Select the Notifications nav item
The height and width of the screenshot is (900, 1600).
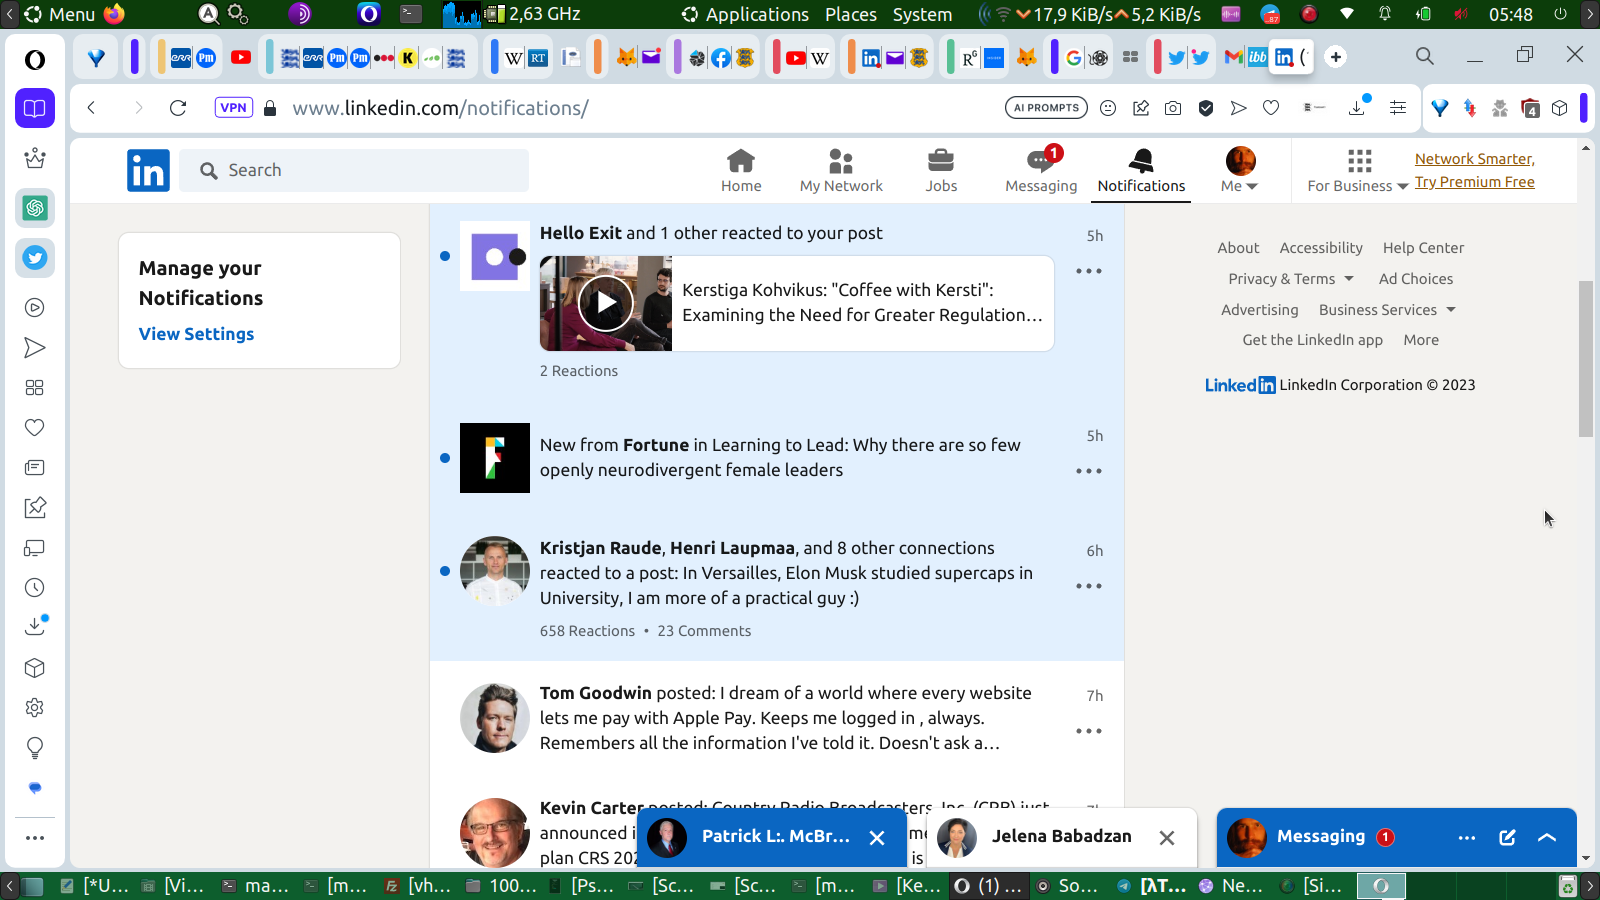[1141, 170]
